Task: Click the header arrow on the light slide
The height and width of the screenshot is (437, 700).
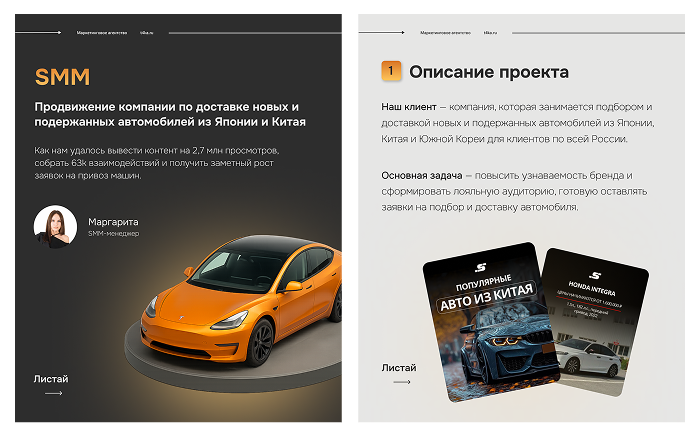Action: pos(382,33)
